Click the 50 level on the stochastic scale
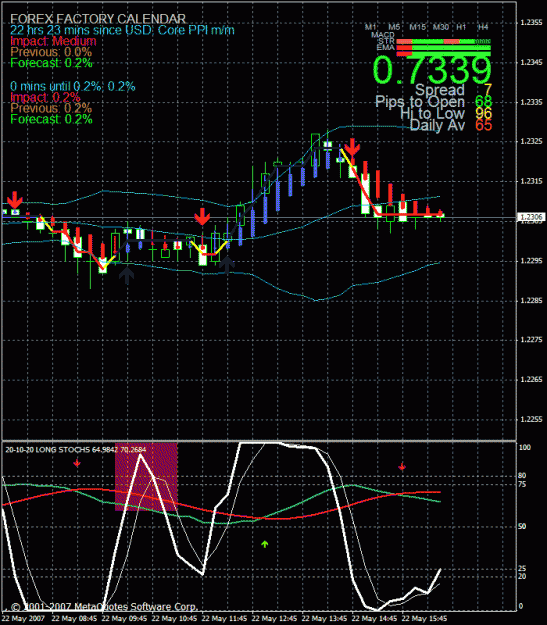The width and height of the screenshot is (547, 625). [522, 527]
